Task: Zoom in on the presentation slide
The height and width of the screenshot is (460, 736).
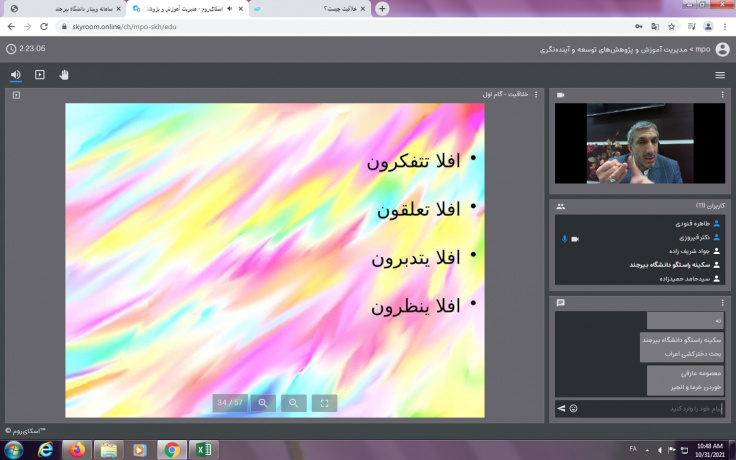Action: click(263, 403)
